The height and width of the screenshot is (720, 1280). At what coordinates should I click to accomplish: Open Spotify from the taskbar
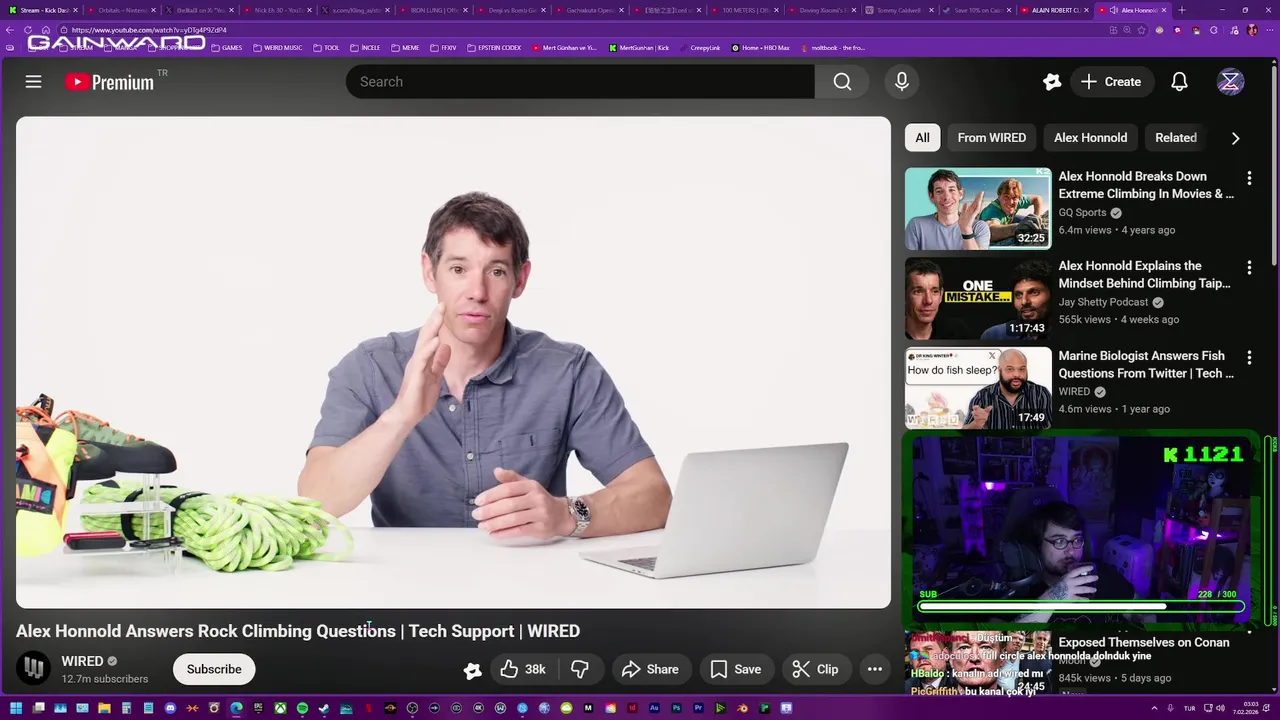point(302,709)
